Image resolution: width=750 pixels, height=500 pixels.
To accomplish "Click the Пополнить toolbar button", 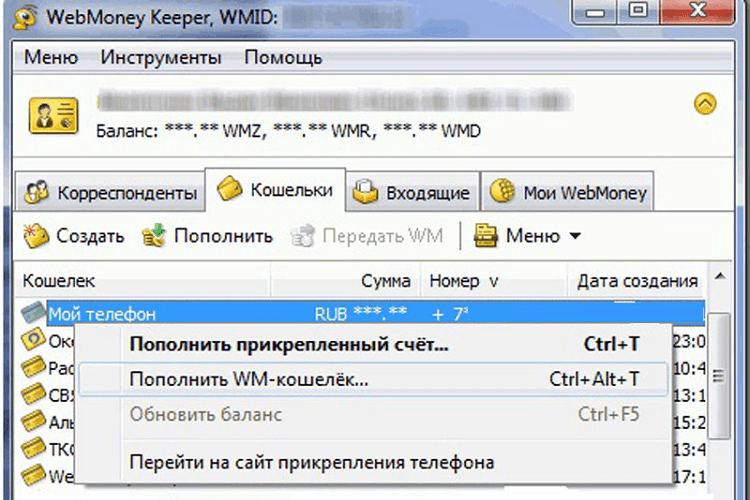I will [208, 236].
